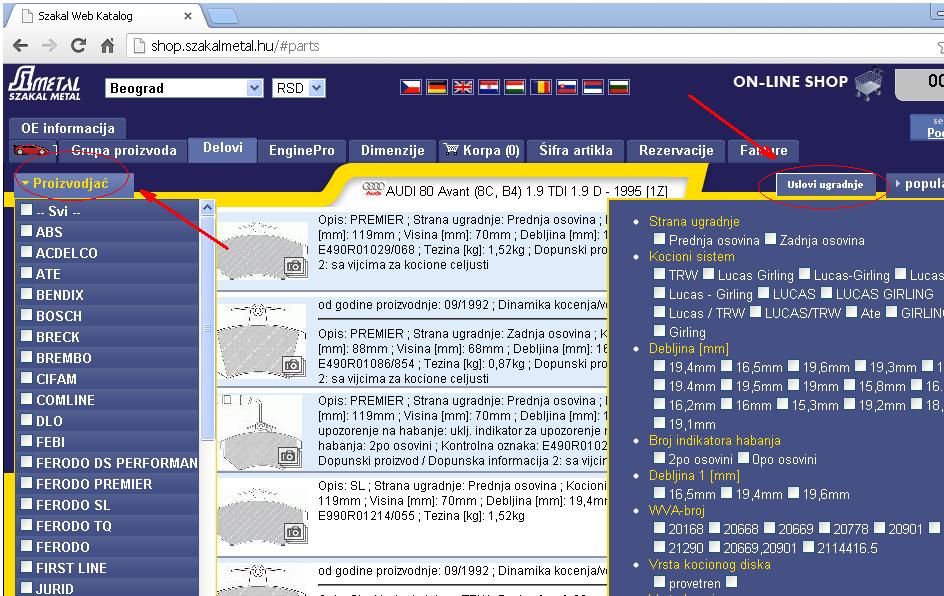Expand the popula... panel tab
The height and width of the screenshot is (596, 944).
click(916, 184)
